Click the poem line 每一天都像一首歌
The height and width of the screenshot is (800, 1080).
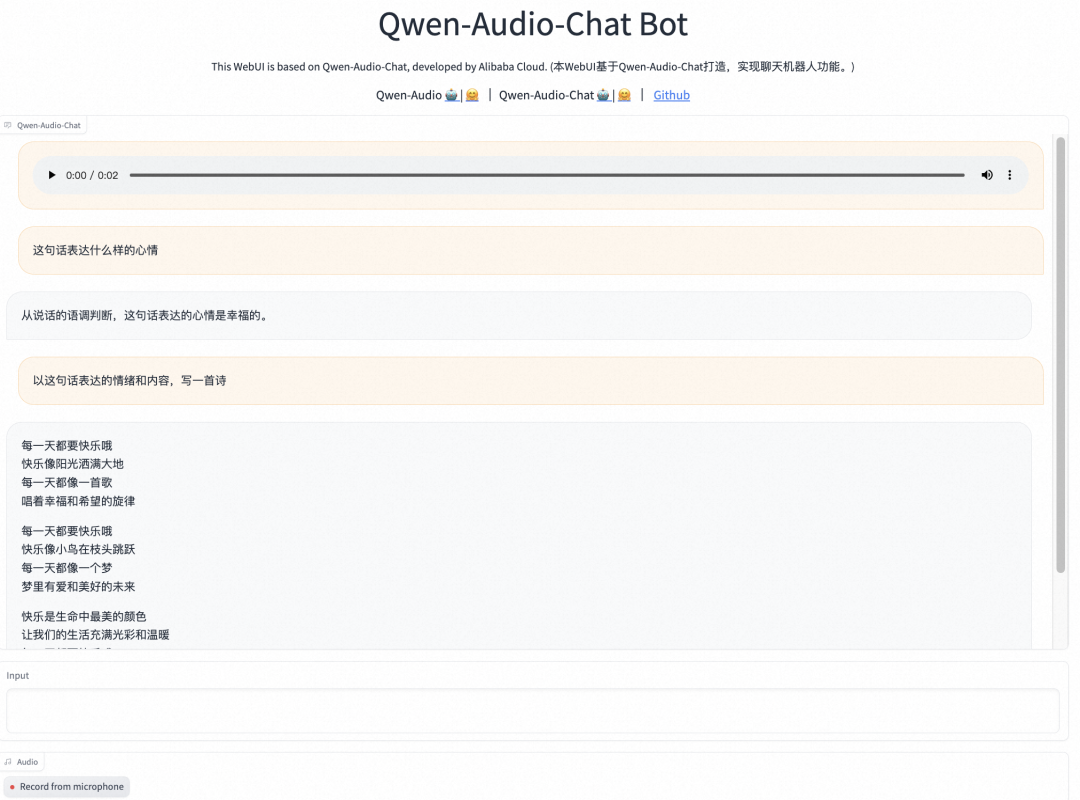[67, 482]
